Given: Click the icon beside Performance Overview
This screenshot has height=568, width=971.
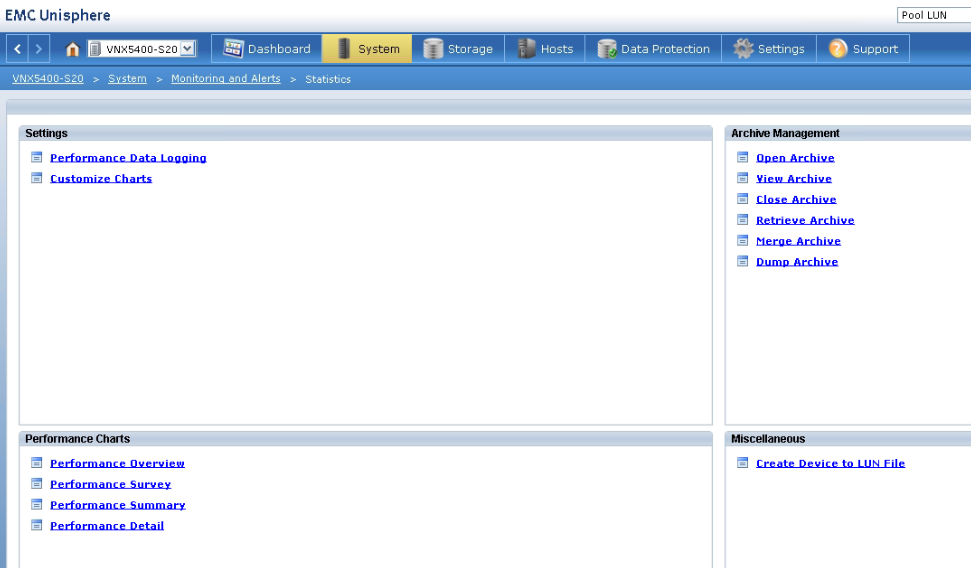Looking at the screenshot, I should point(37,463).
